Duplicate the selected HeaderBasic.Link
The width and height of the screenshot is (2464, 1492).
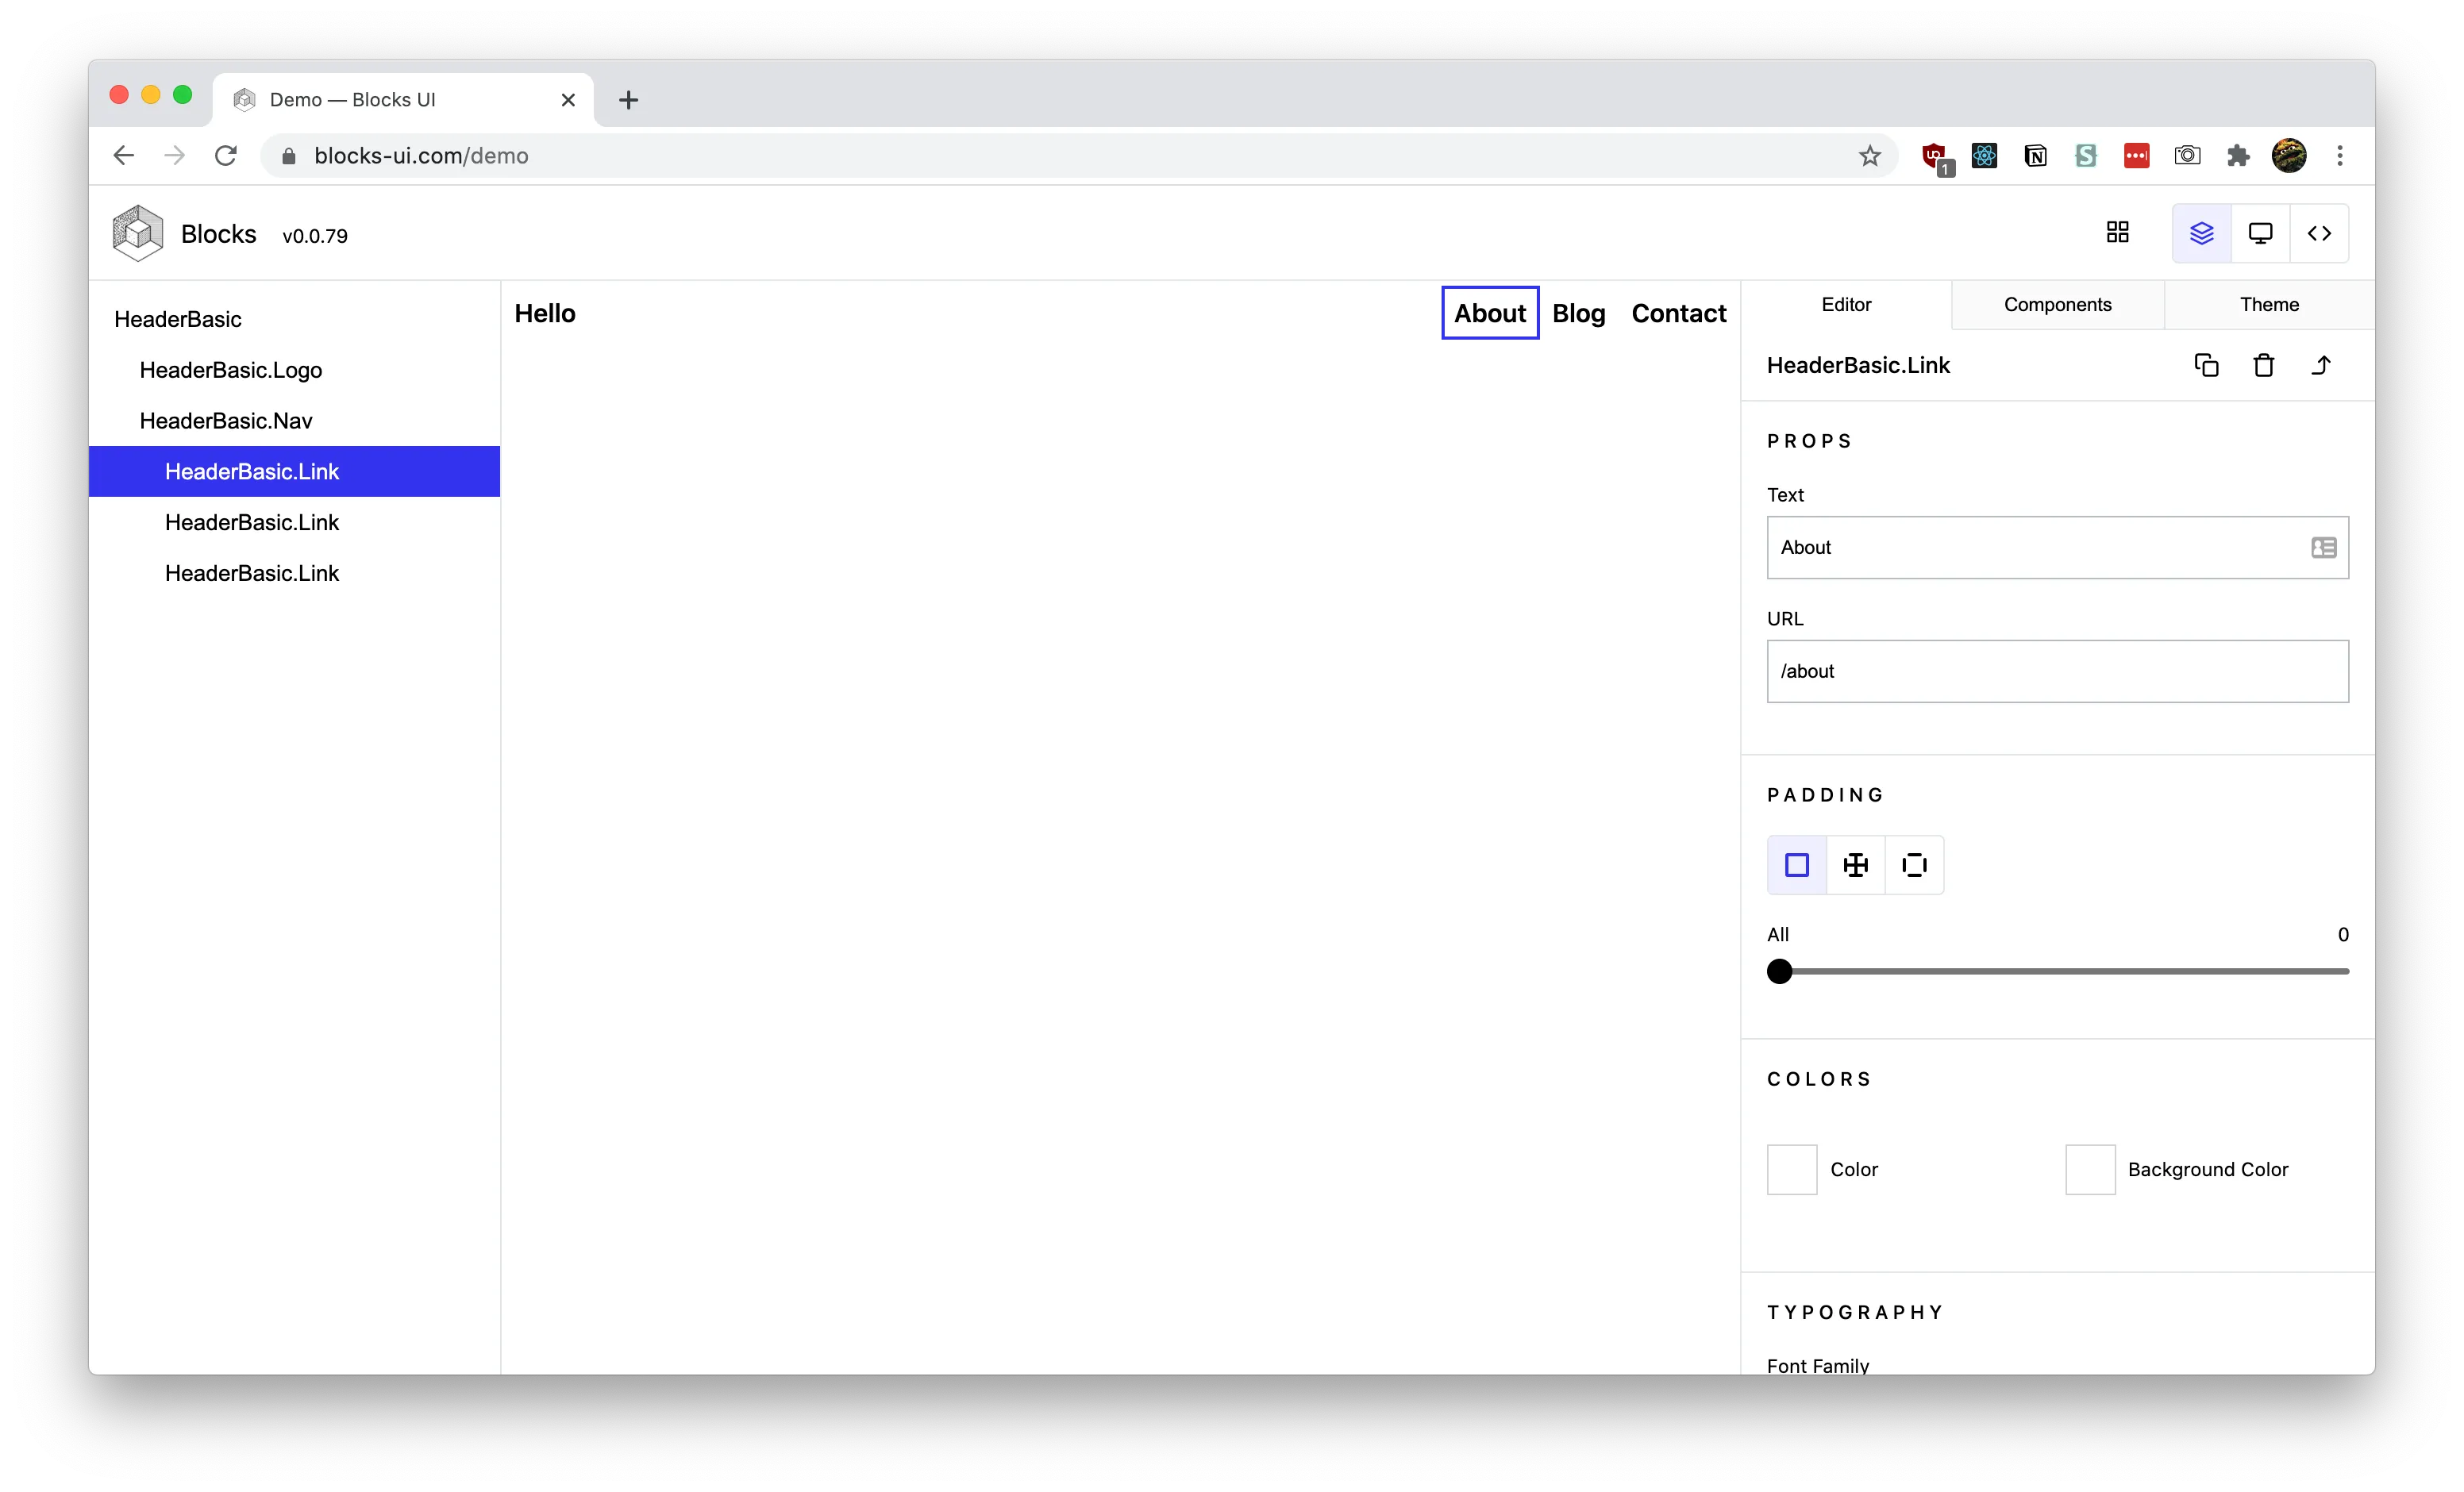point(2207,364)
